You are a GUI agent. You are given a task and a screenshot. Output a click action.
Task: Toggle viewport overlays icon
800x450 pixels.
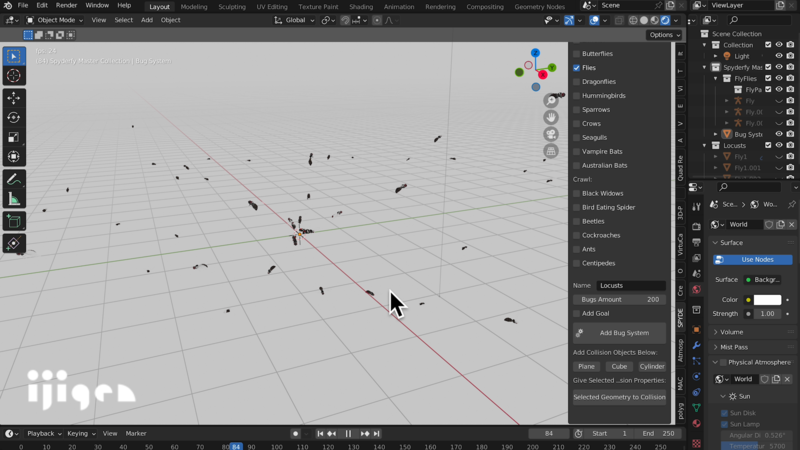coord(594,20)
